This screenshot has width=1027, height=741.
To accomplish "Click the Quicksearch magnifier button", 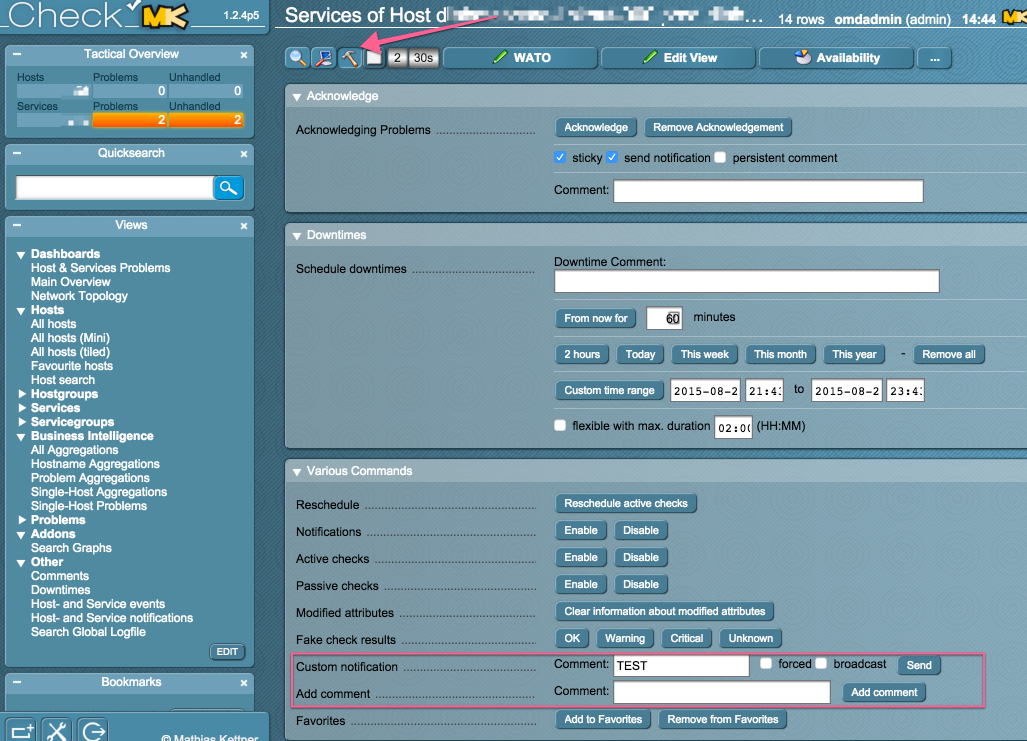I will click(229, 188).
